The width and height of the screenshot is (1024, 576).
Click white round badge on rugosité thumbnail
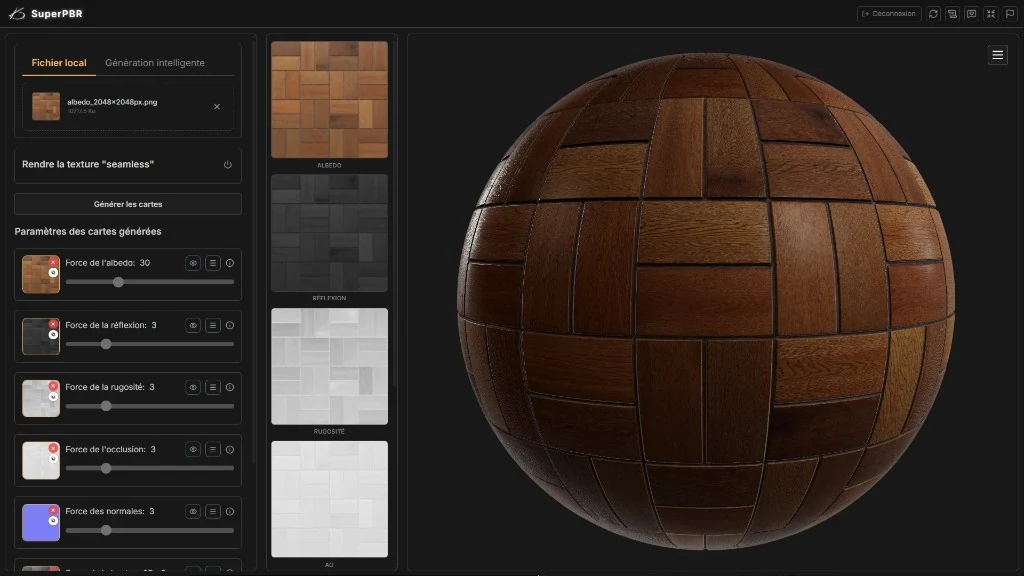coord(54,396)
